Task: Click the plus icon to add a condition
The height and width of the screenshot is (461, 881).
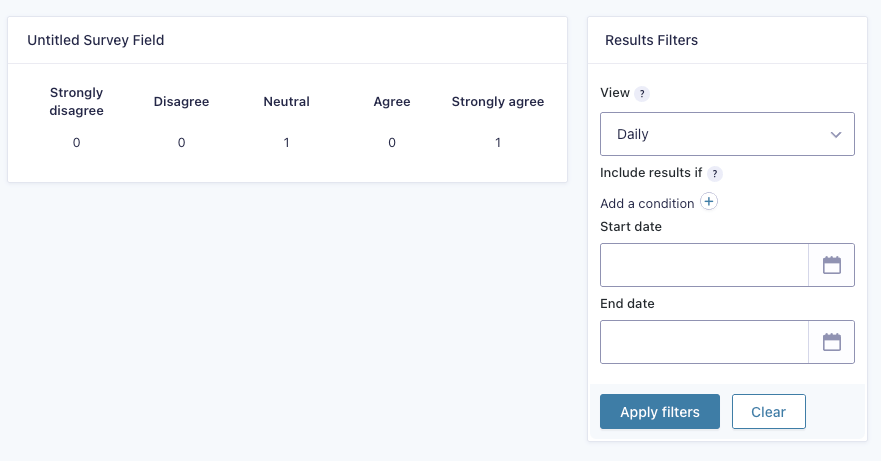Action: 709,201
